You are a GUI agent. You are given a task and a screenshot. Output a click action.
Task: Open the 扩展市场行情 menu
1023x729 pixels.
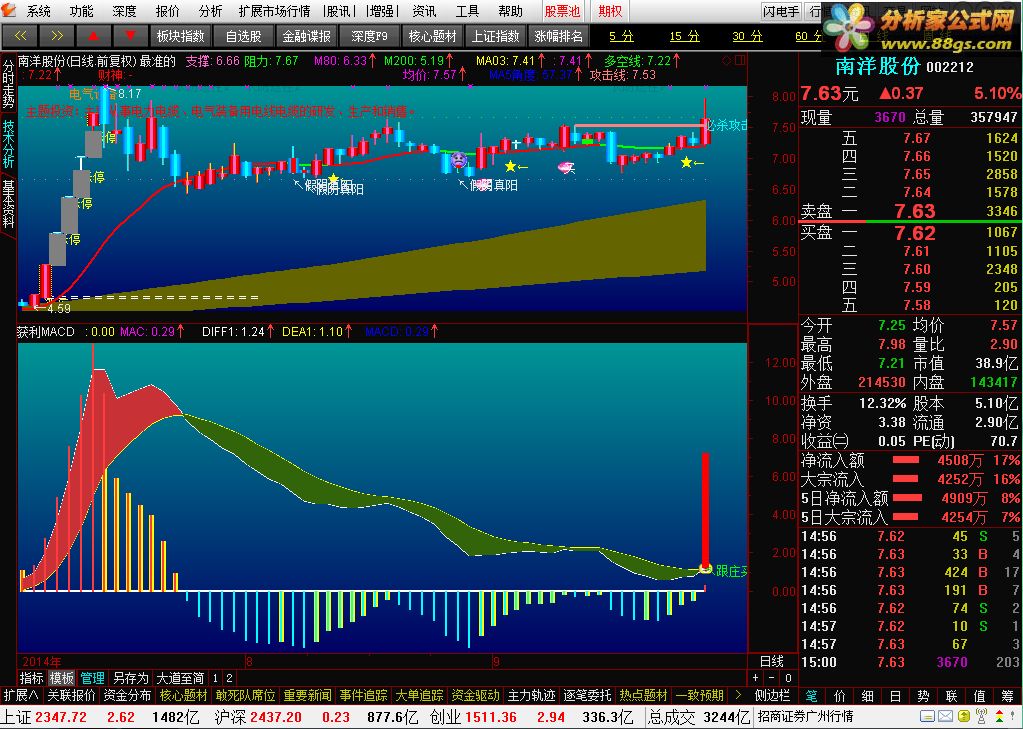pyautogui.click(x=274, y=11)
